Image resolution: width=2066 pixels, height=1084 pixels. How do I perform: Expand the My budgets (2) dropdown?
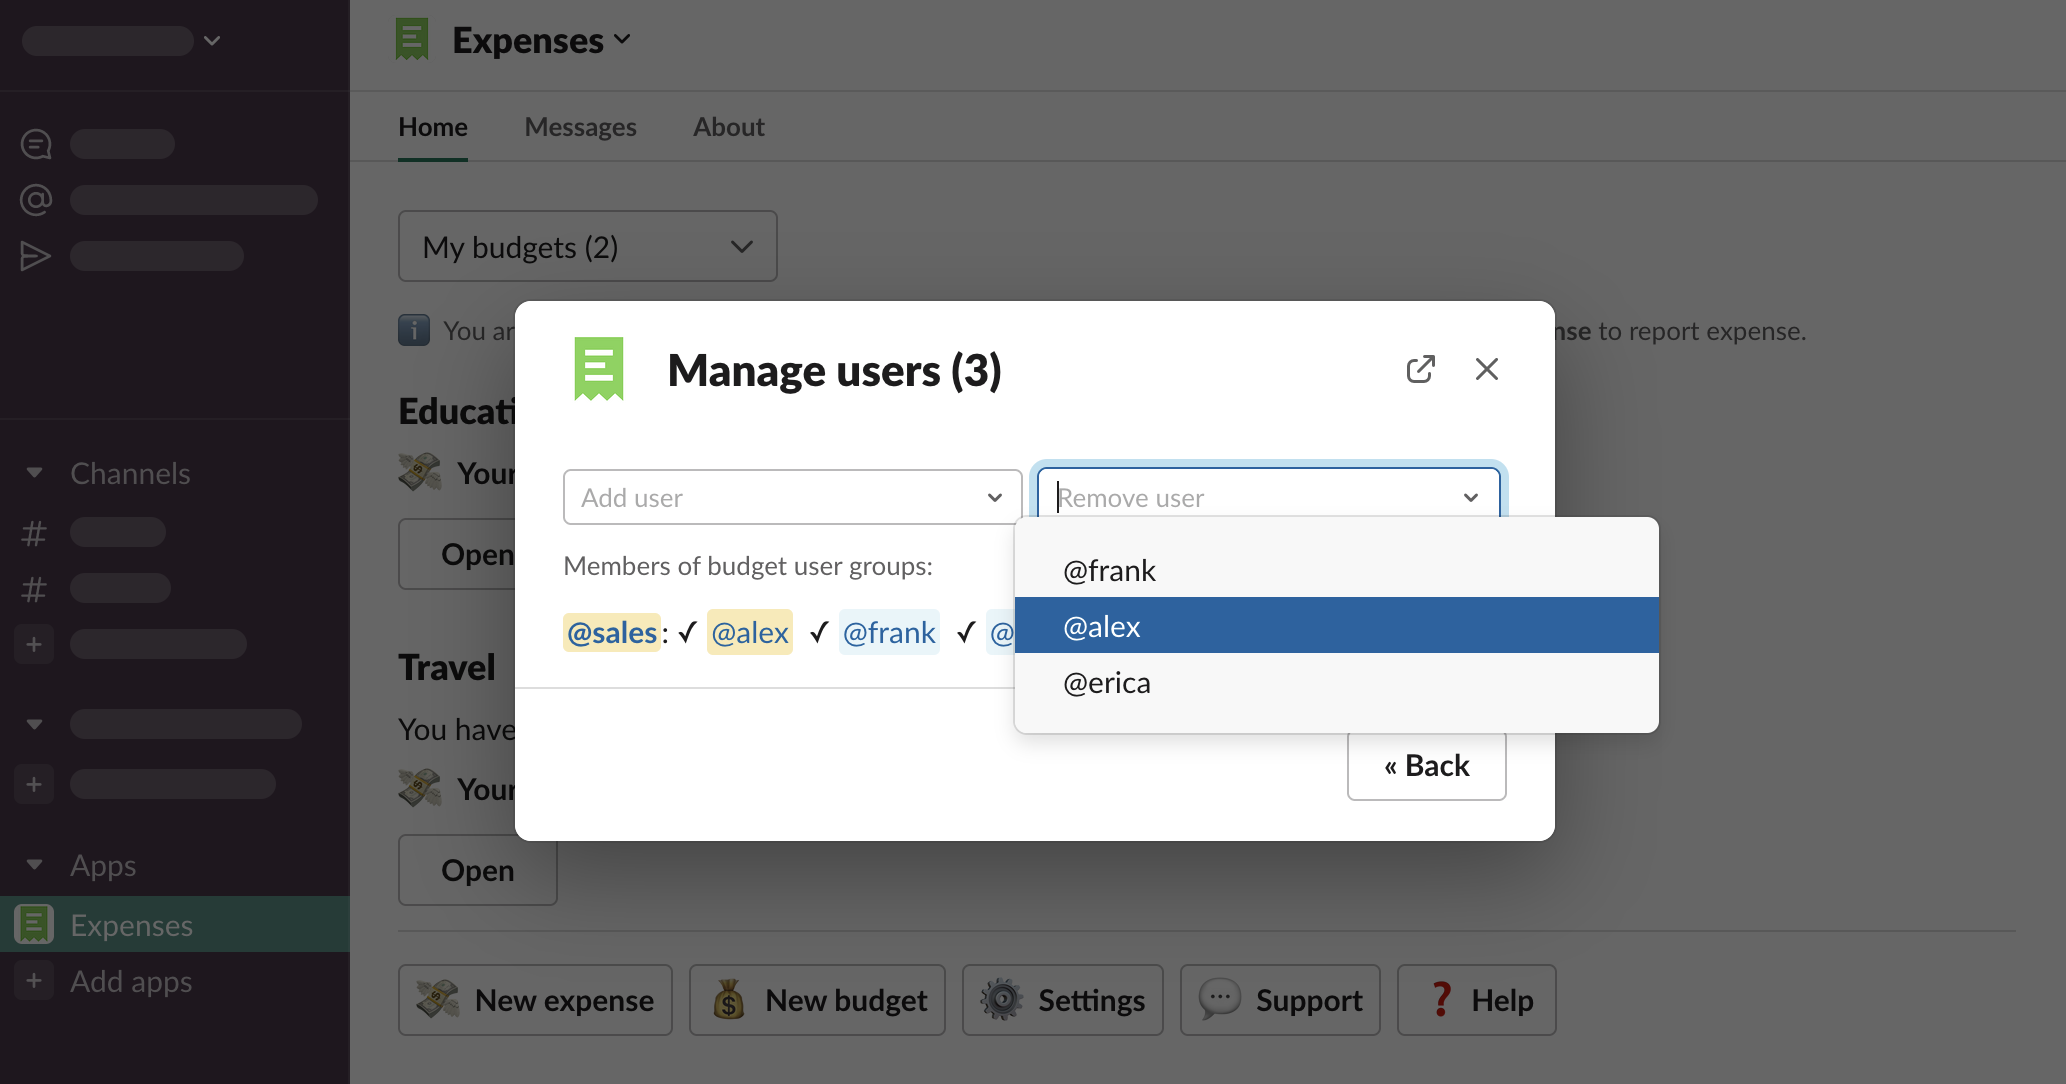click(587, 246)
